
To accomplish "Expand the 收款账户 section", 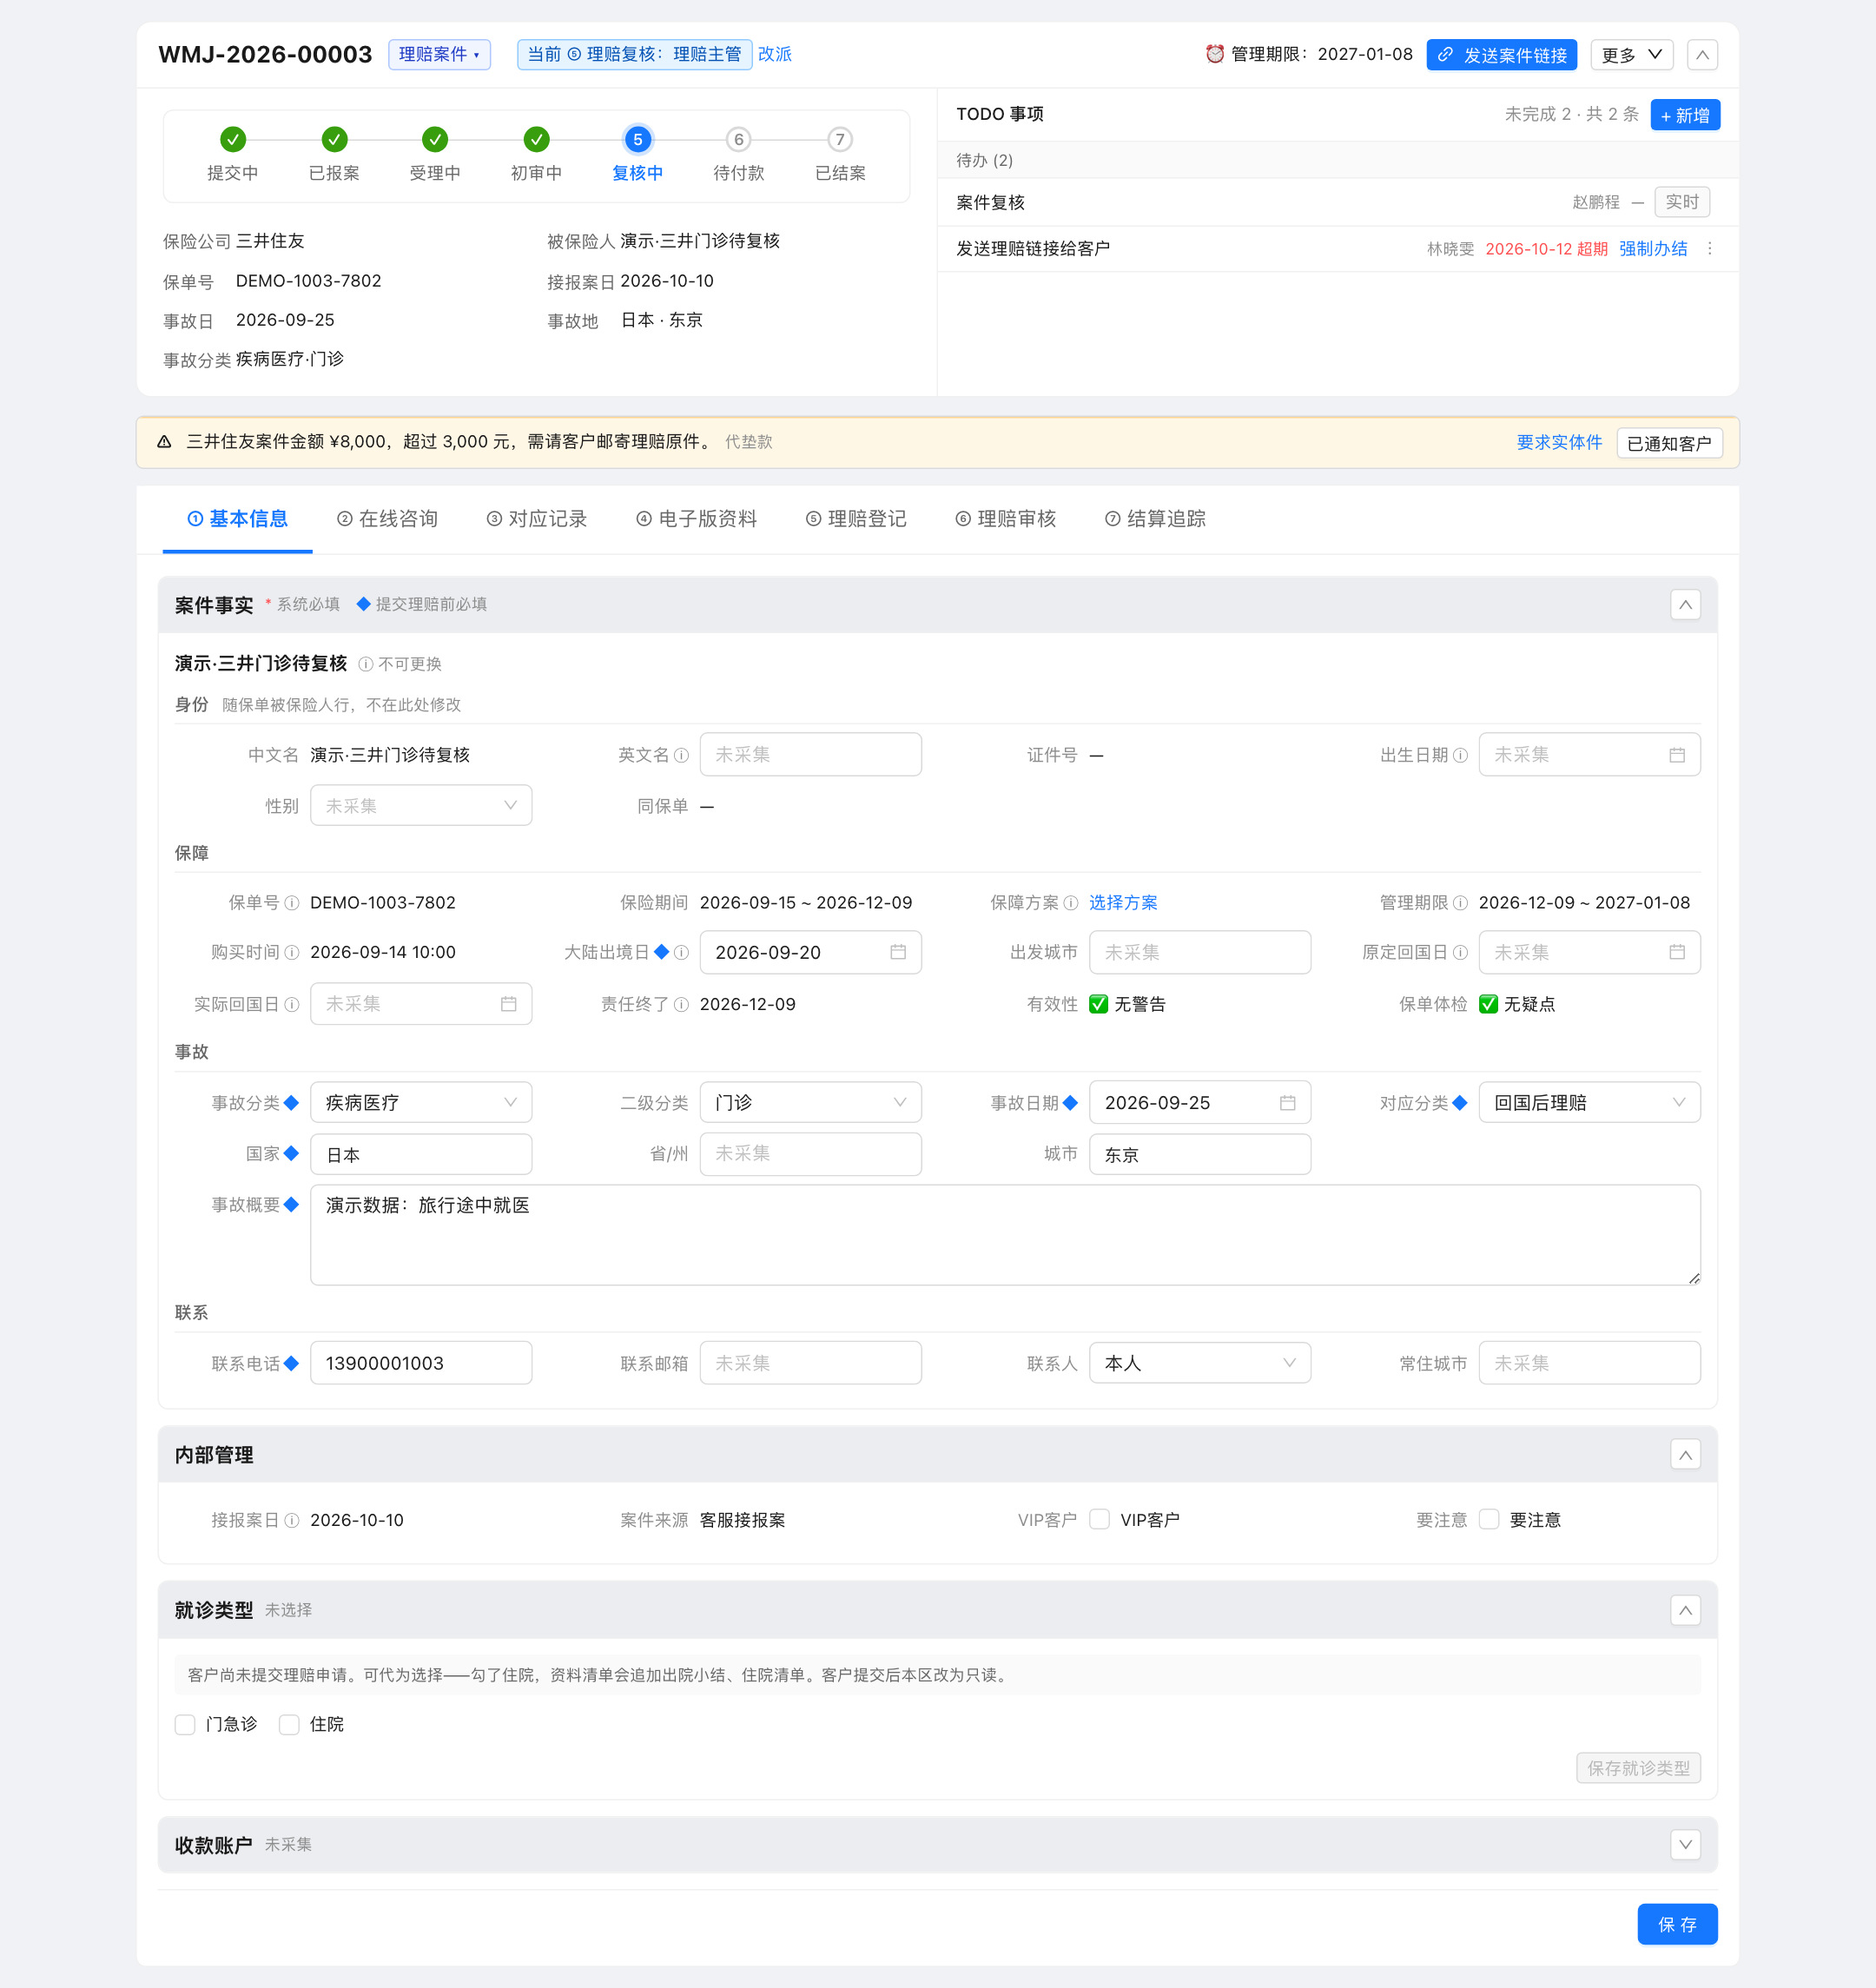I will [x=1685, y=1844].
